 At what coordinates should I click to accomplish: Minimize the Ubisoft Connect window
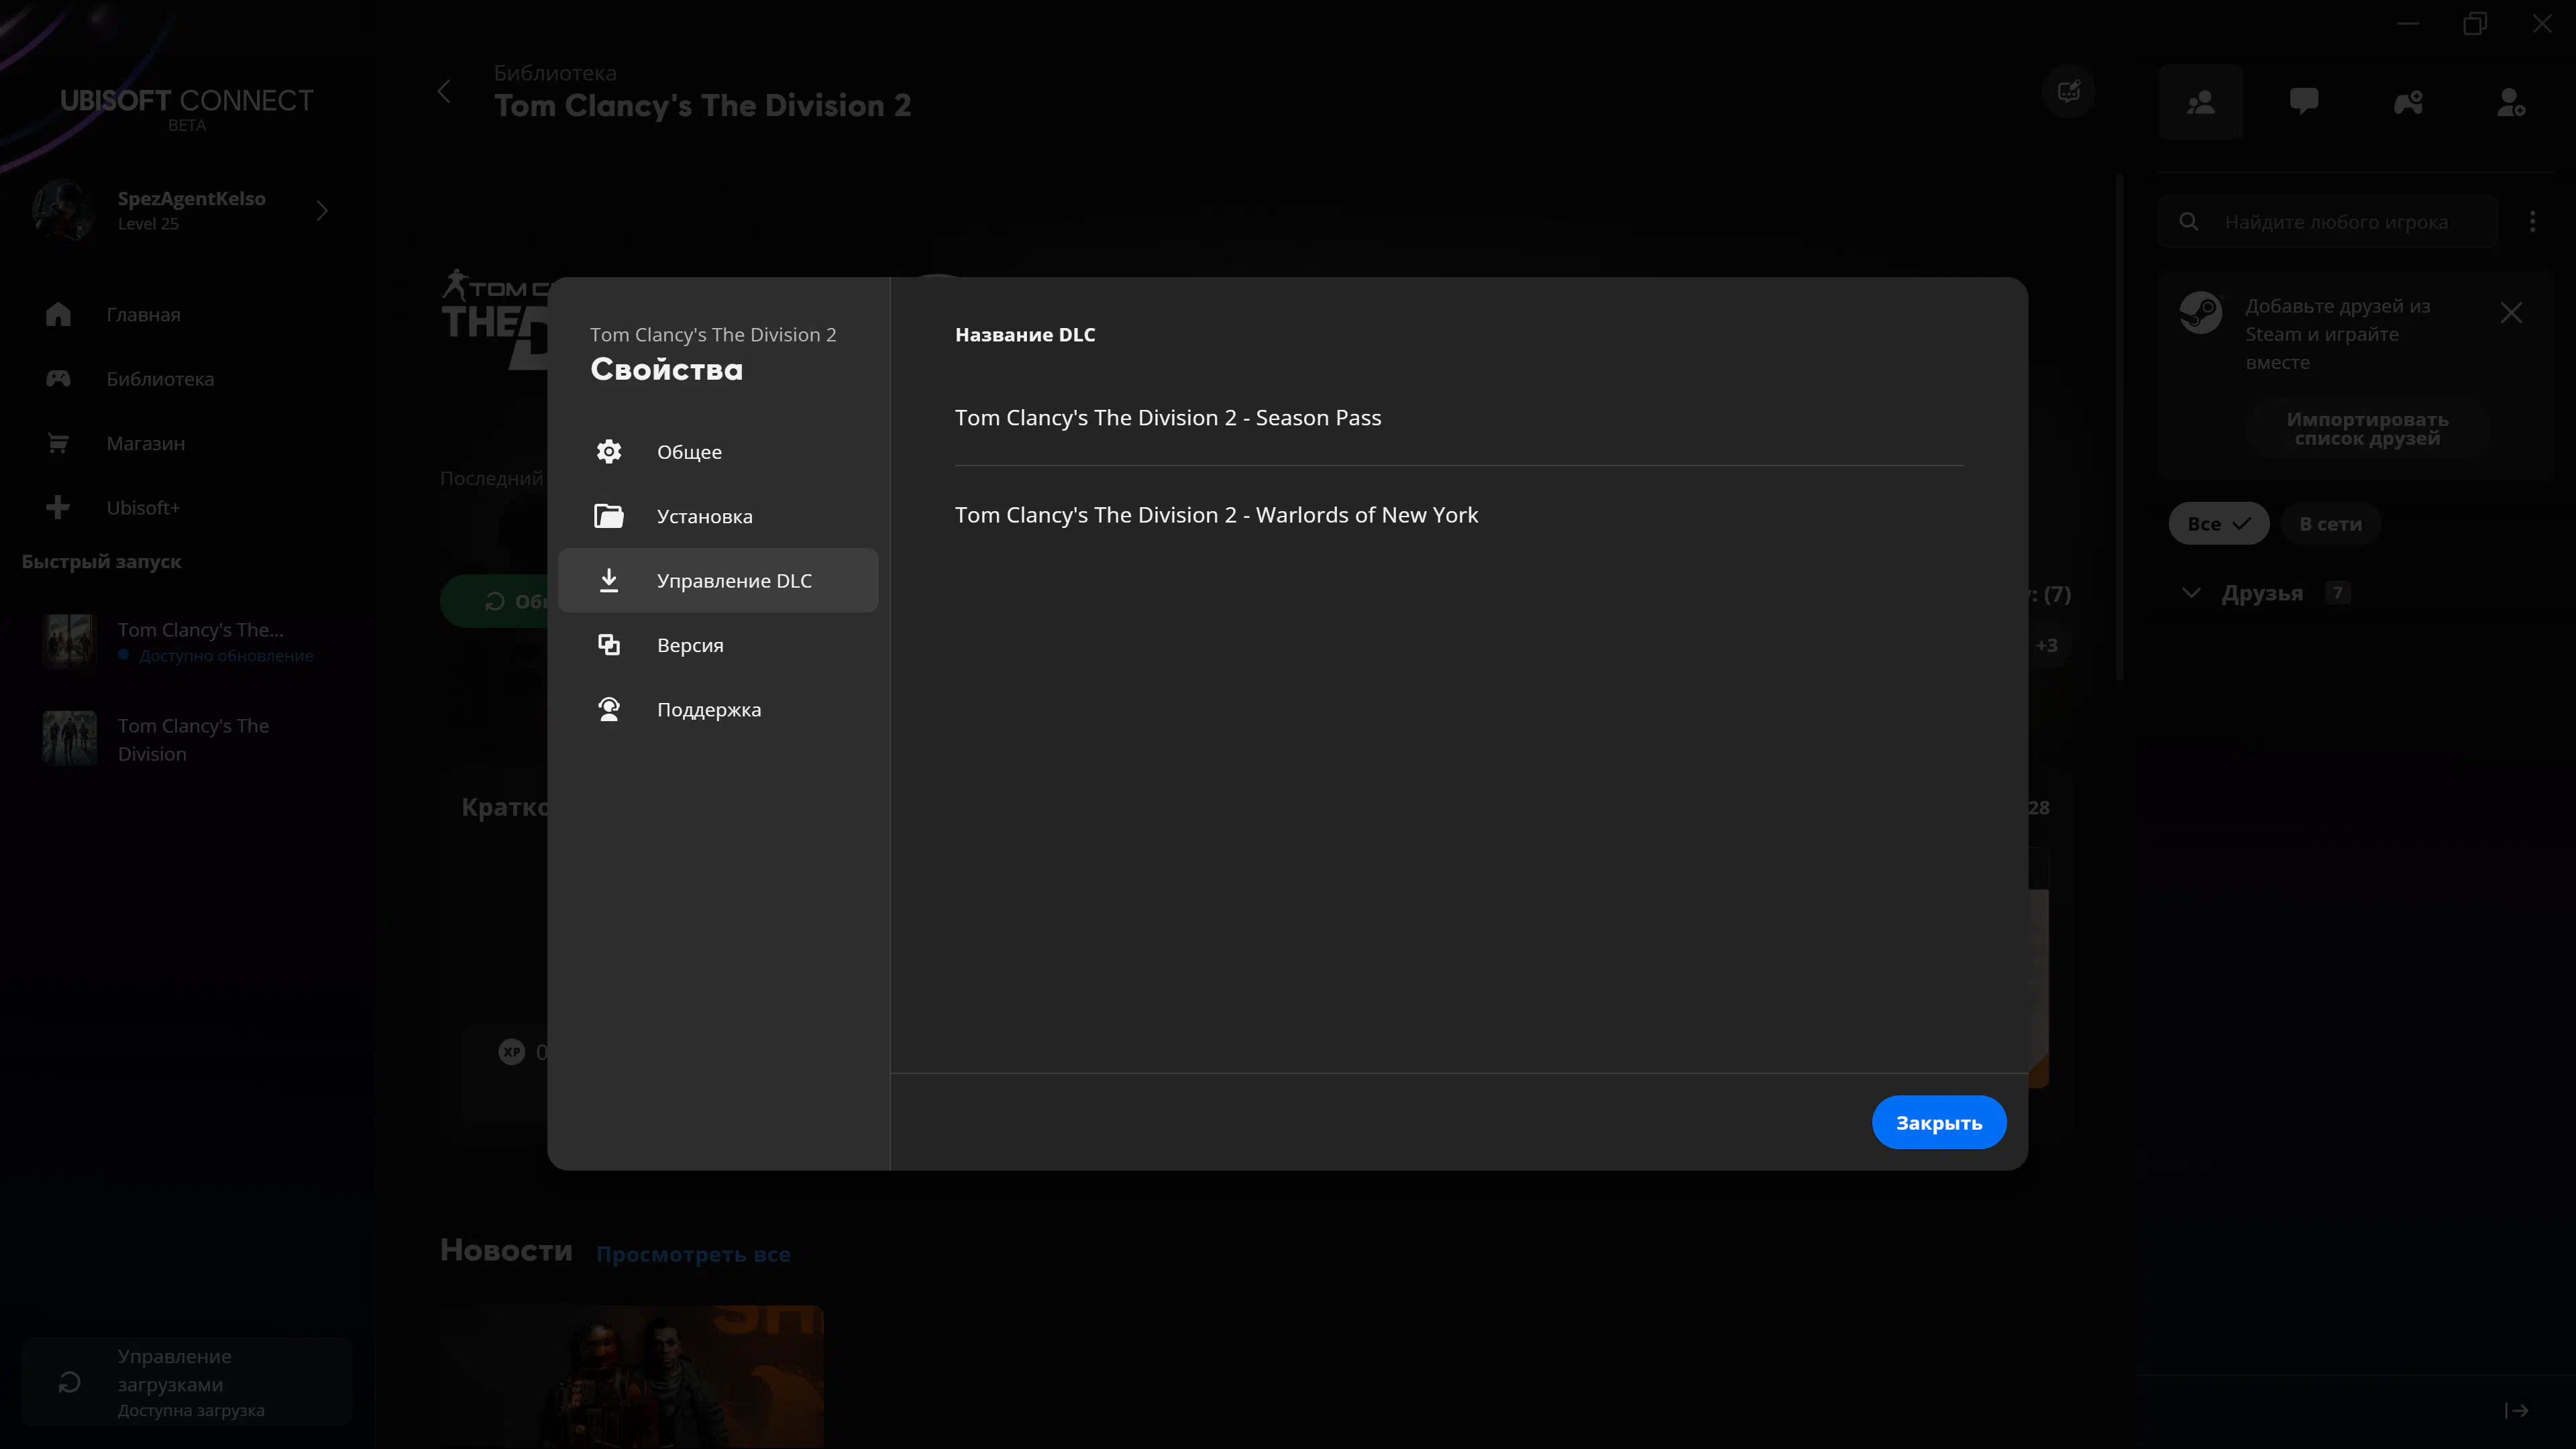click(x=2408, y=23)
